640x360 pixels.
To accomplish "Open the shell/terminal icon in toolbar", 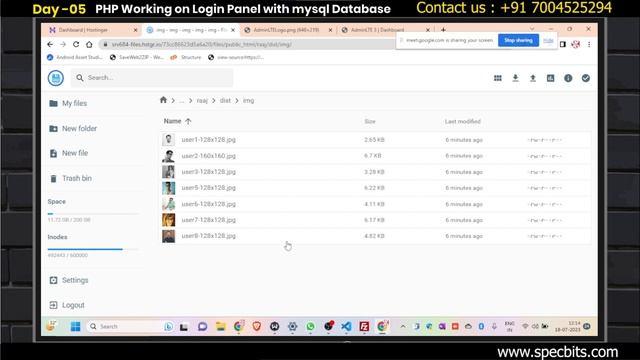I will point(550,78).
